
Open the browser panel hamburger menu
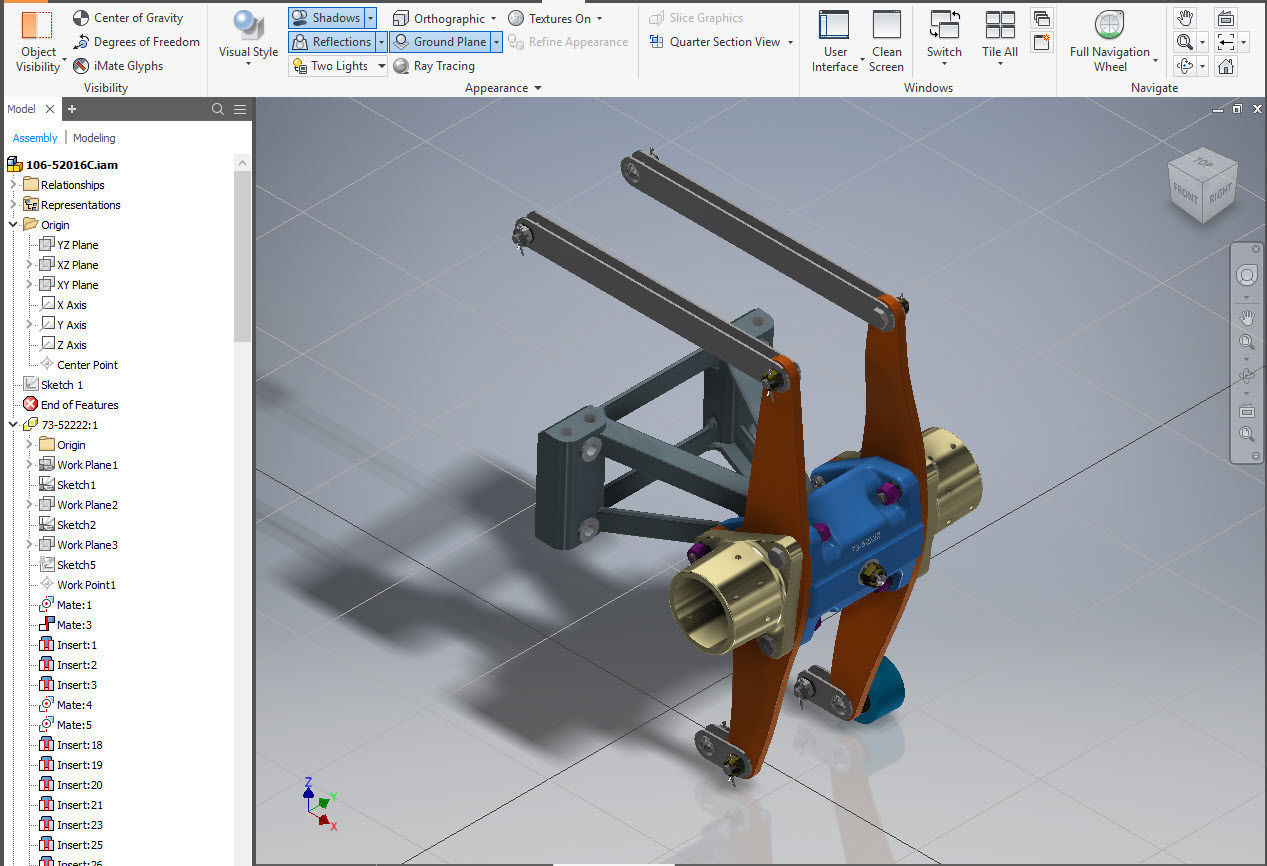pyautogui.click(x=240, y=109)
